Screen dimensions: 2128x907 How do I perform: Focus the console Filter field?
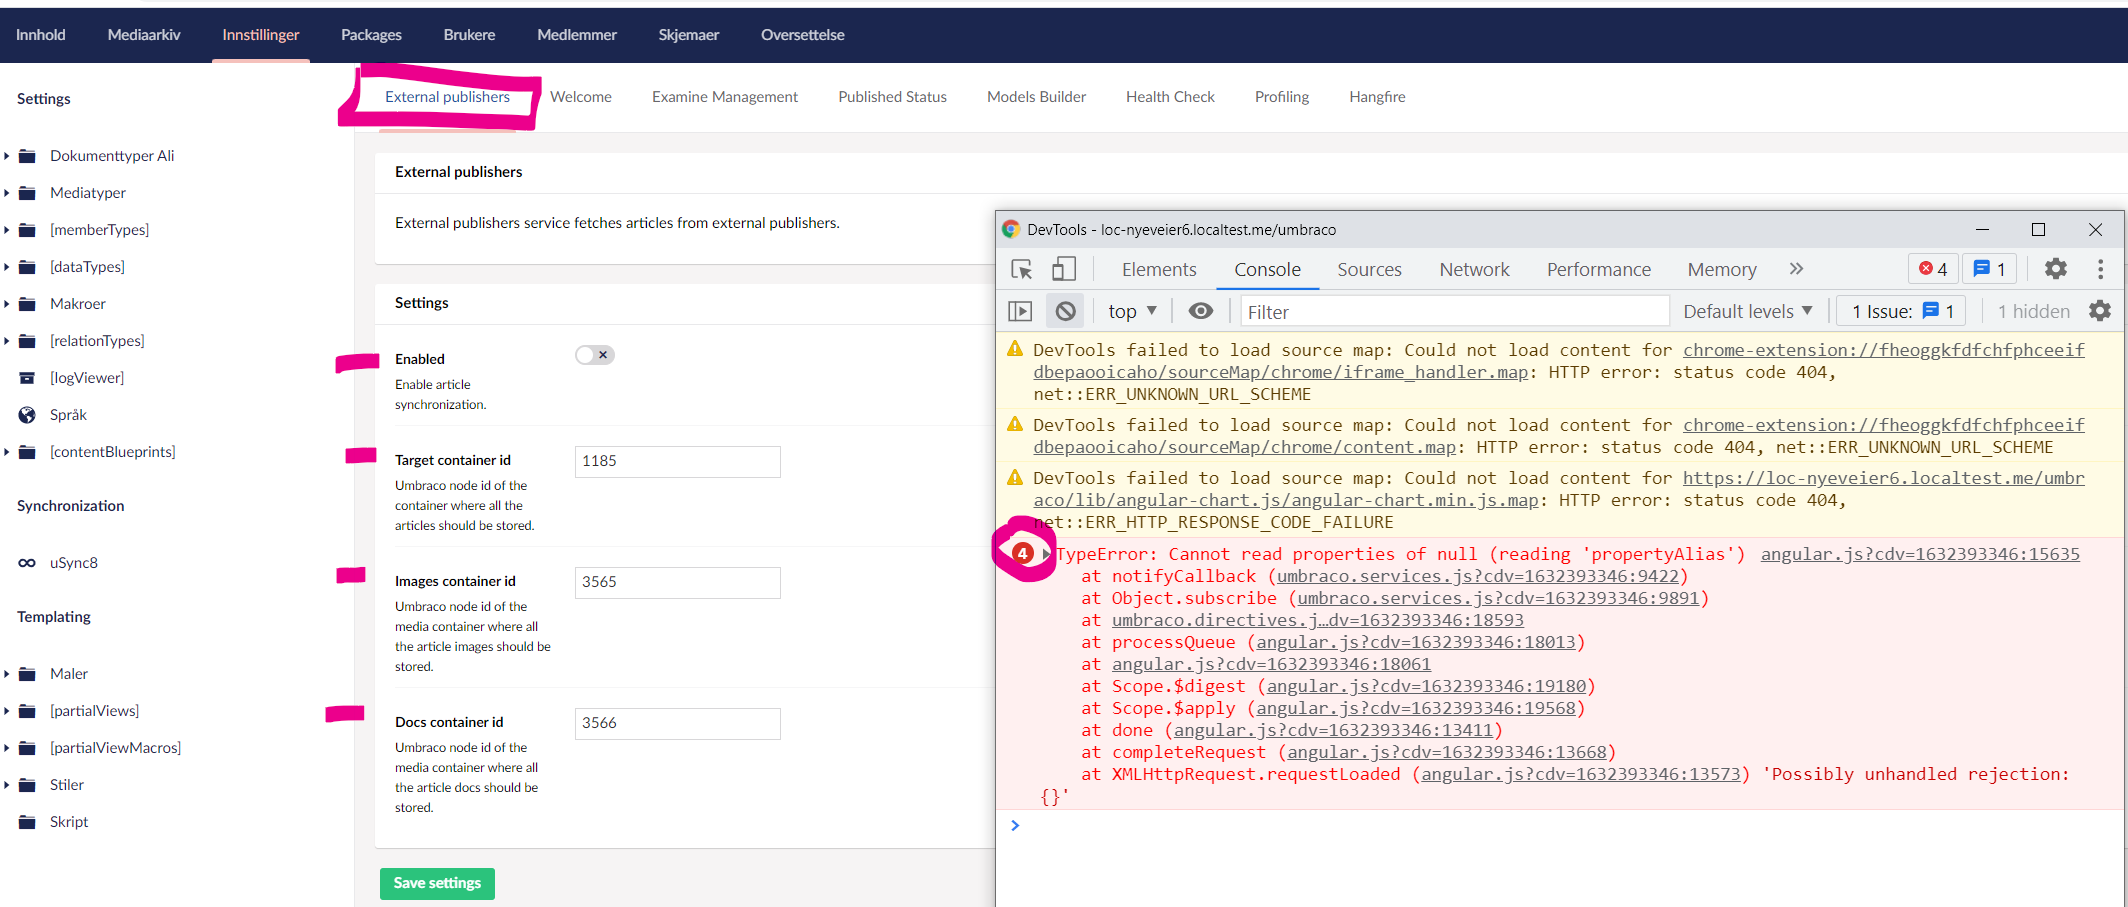1455,312
